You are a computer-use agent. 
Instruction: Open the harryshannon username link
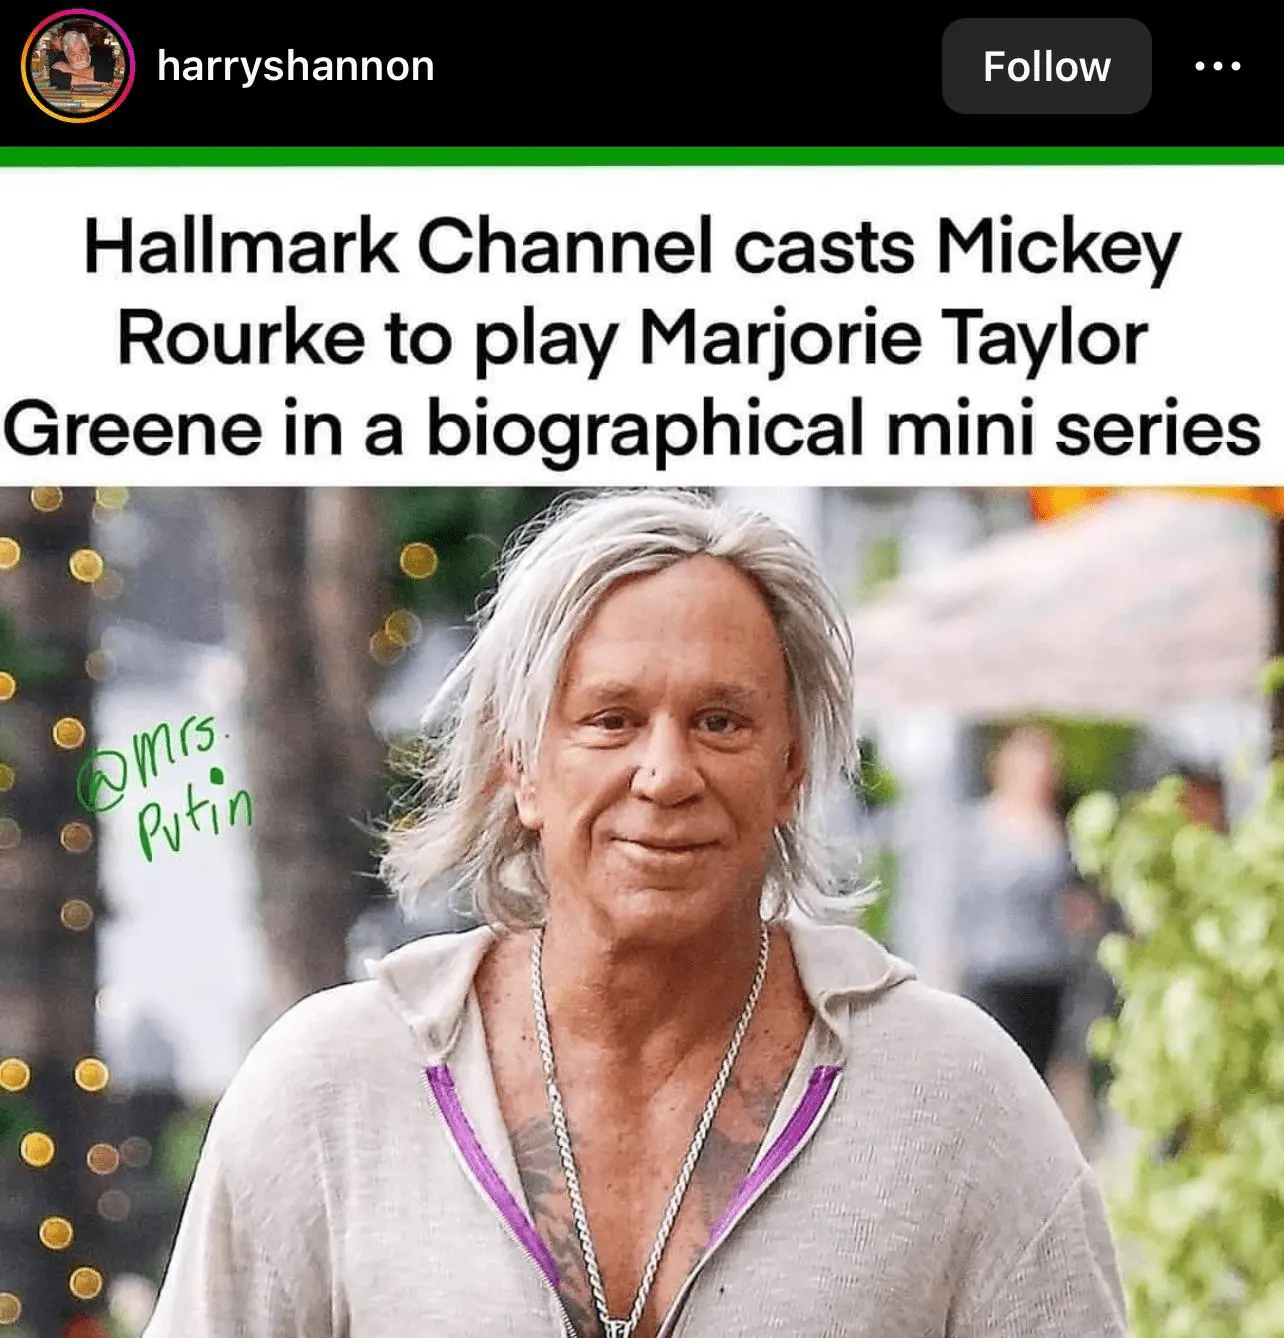pos(296,67)
